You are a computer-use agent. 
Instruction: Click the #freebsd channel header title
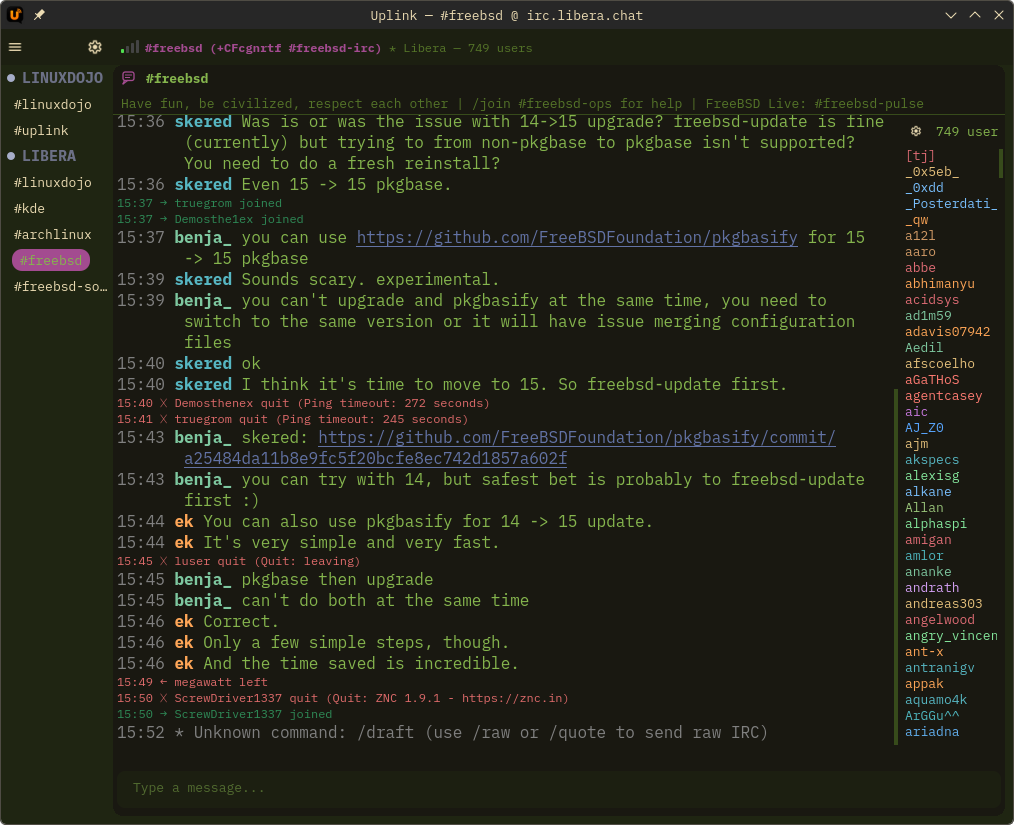(177, 78)
